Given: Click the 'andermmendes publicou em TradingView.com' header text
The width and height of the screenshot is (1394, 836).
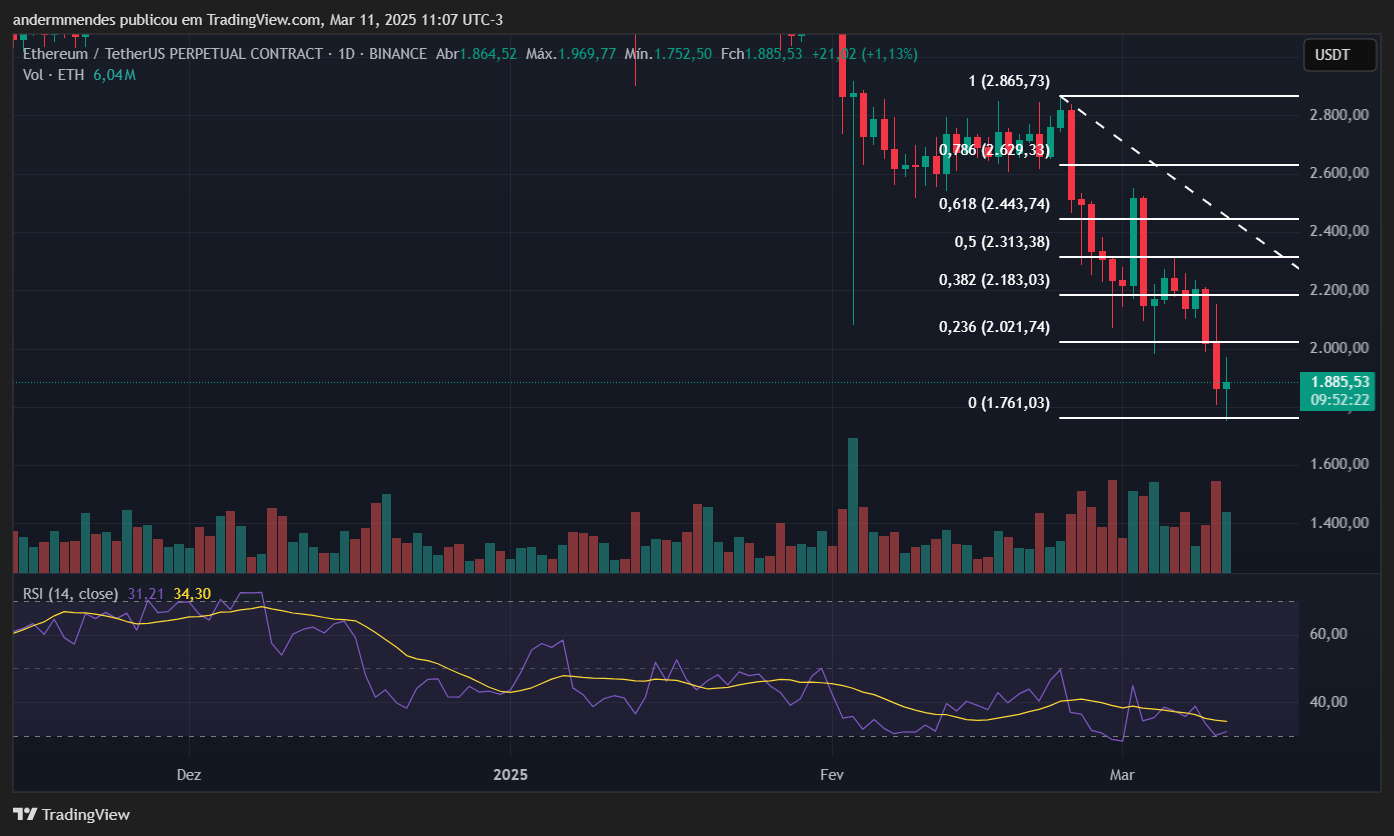Looking at the screenshot, I should 166,20.
